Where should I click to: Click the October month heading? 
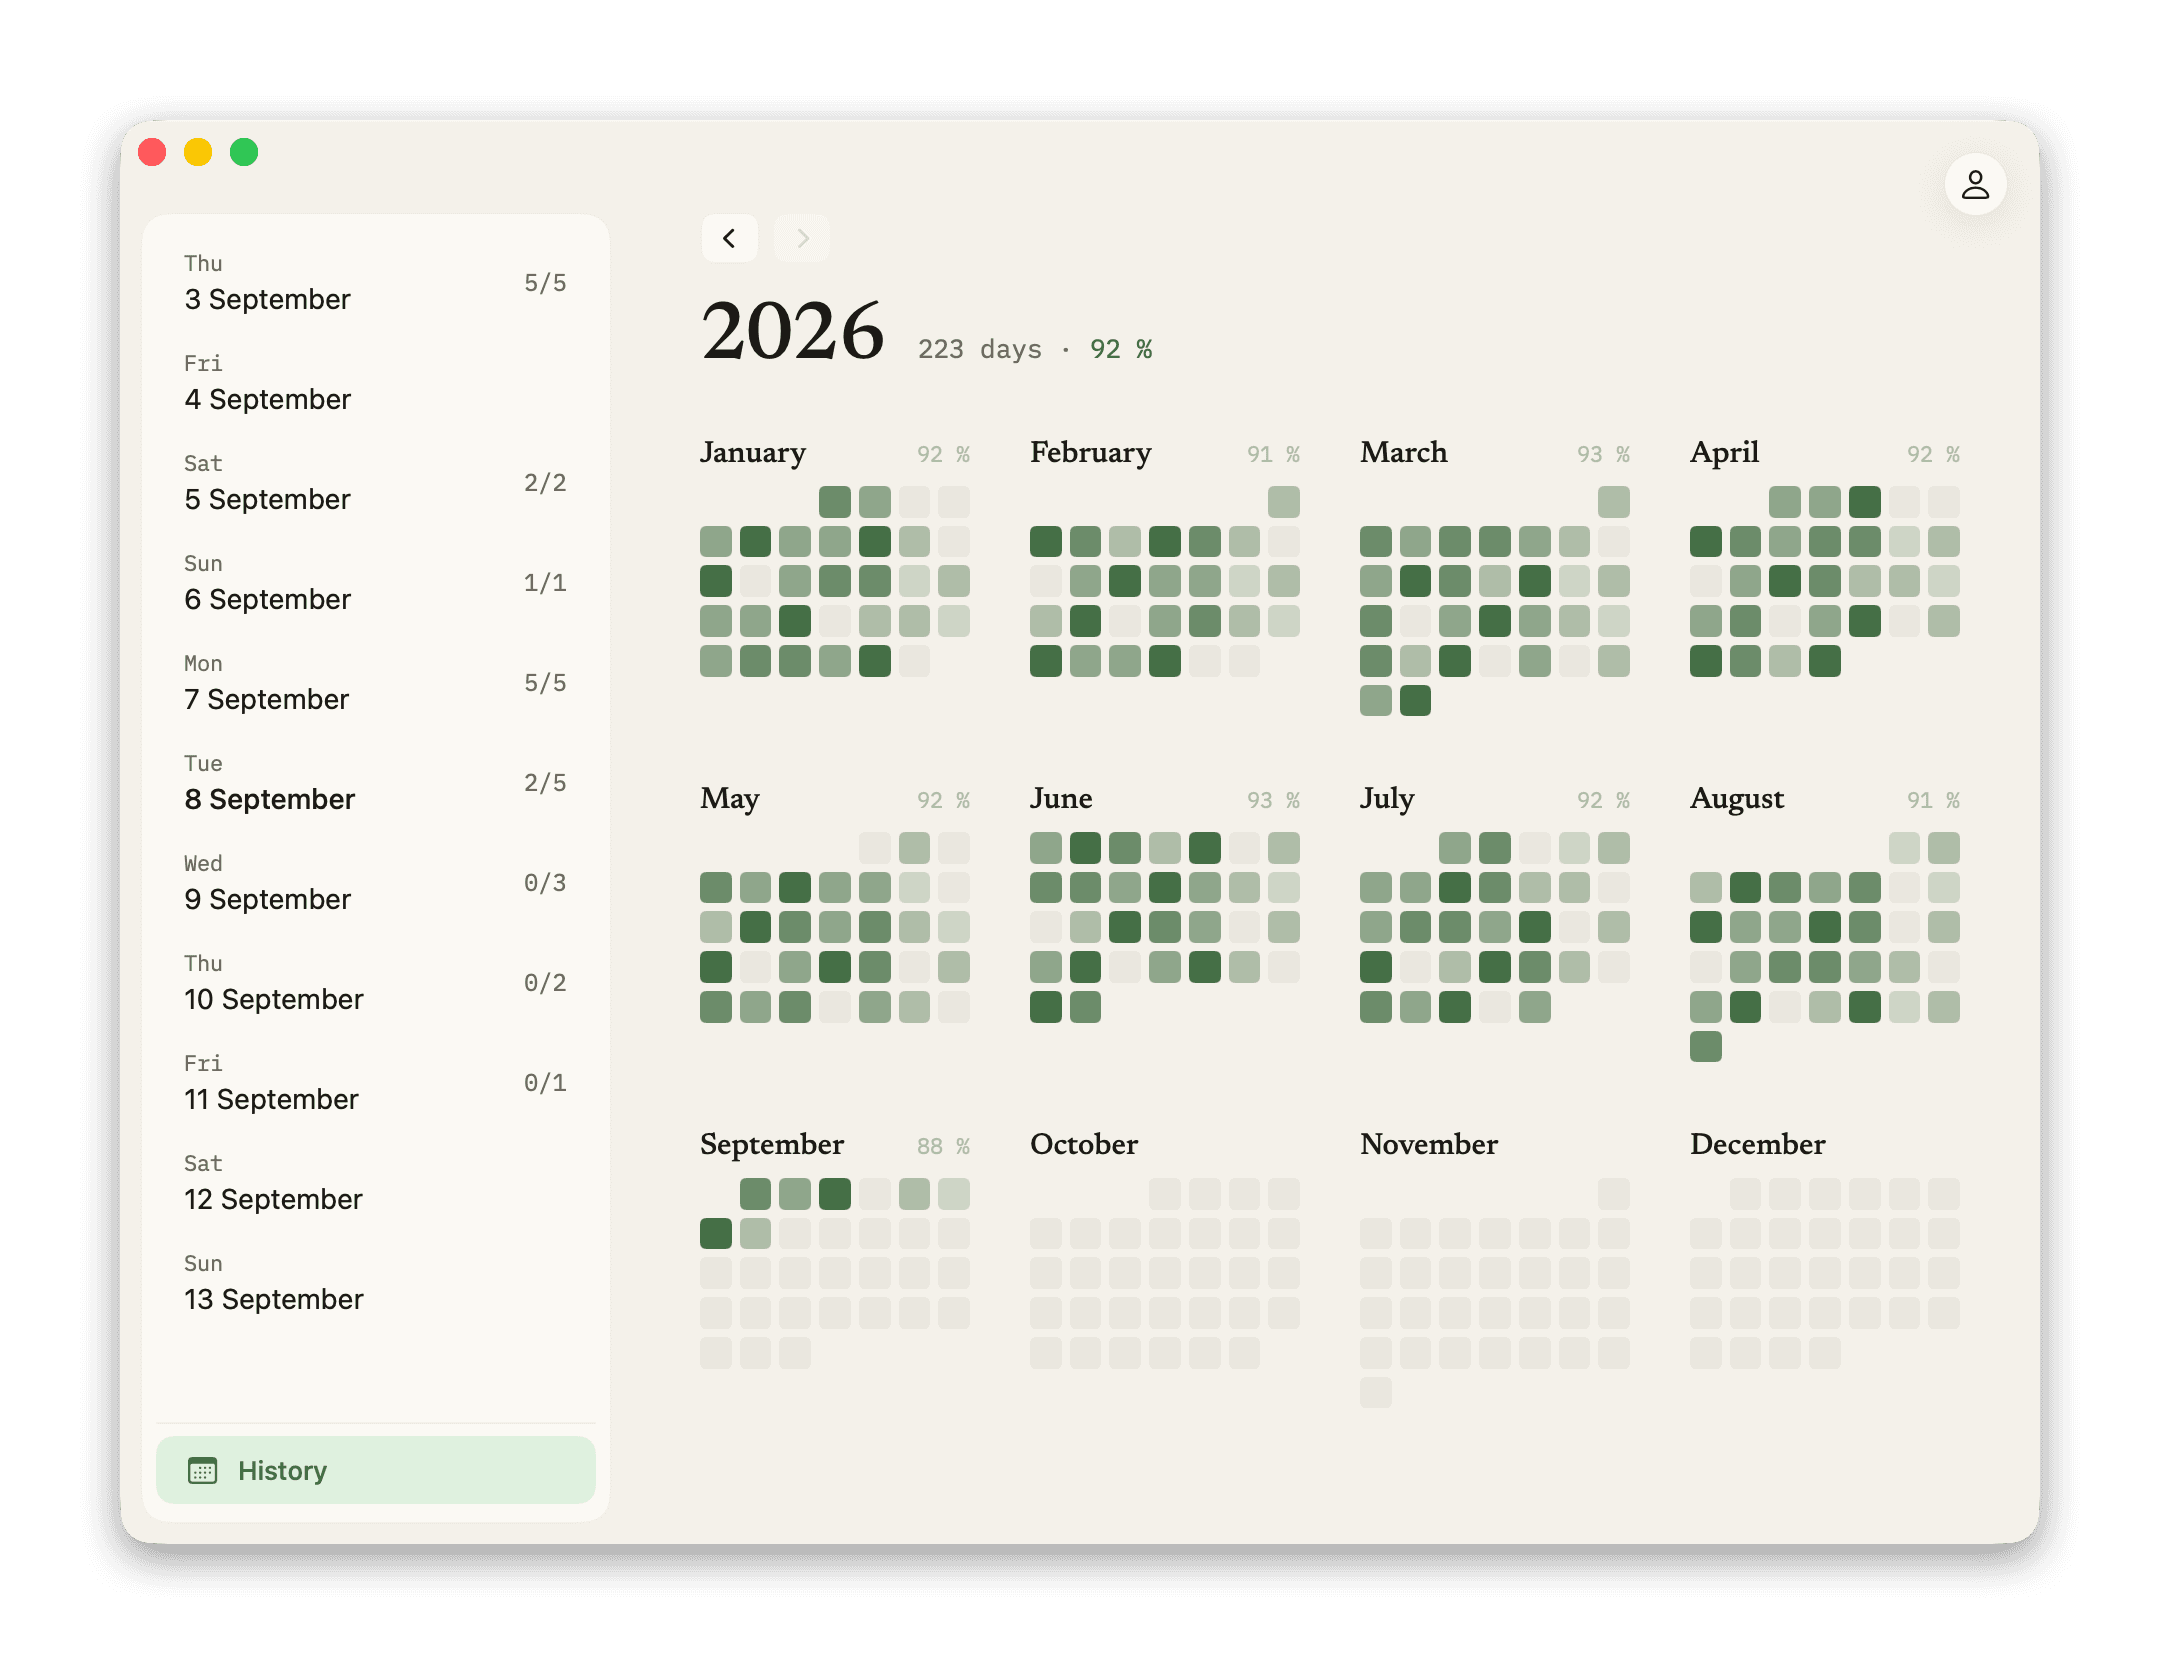pyautogui.click(x=1084, y=1145)
